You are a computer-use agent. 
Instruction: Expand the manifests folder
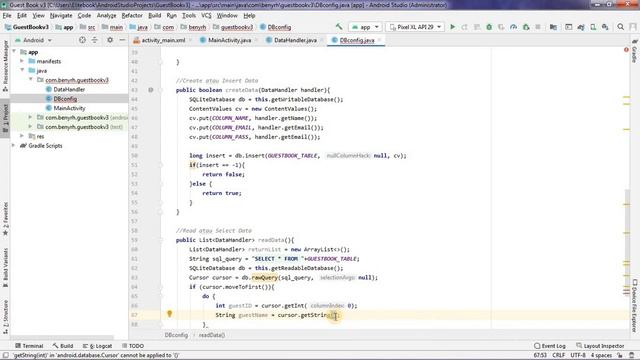(x=22, y=61)
